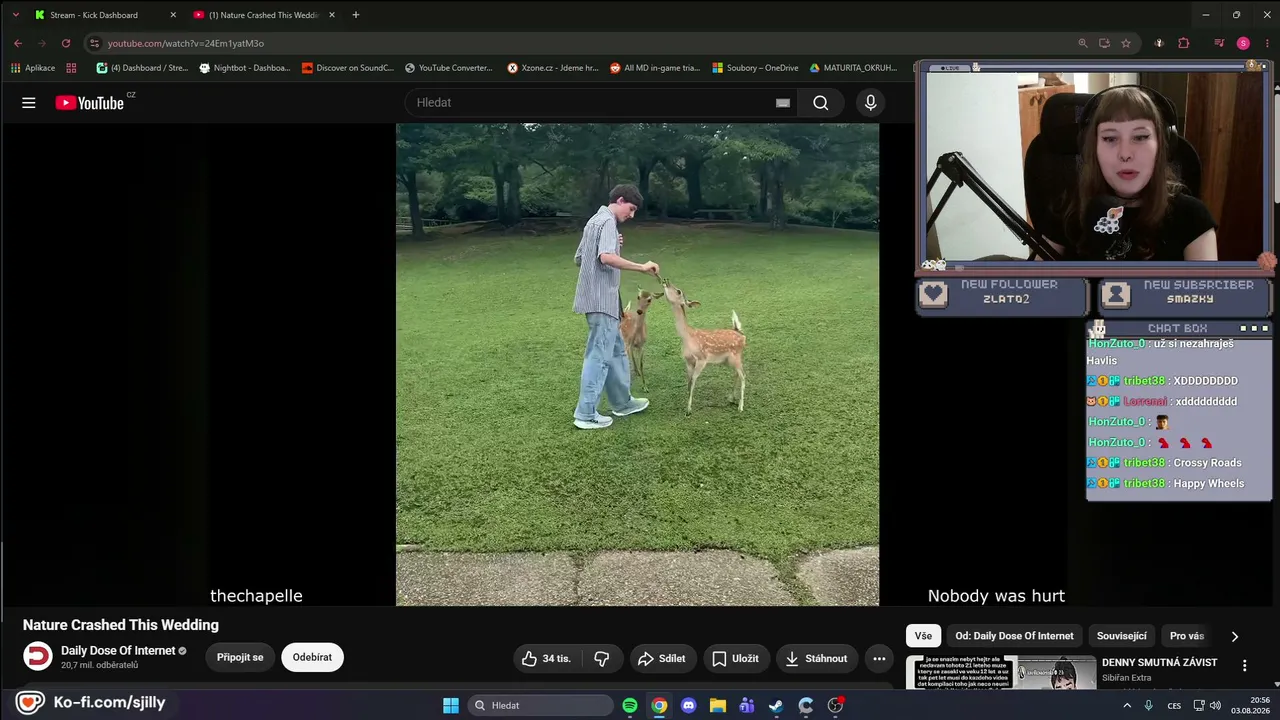Open the Chrome profile avatar
This screenshot has height=720, width=1280.
1243,43
